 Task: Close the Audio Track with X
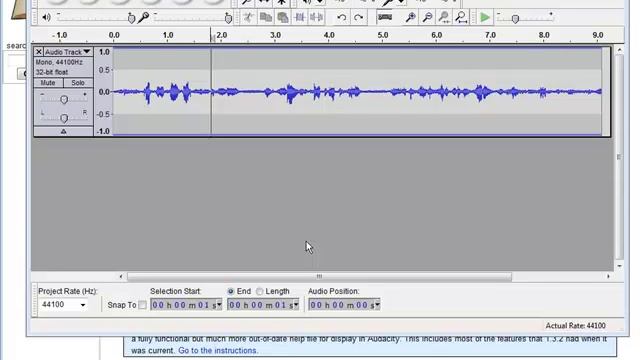tap(38, 52)
